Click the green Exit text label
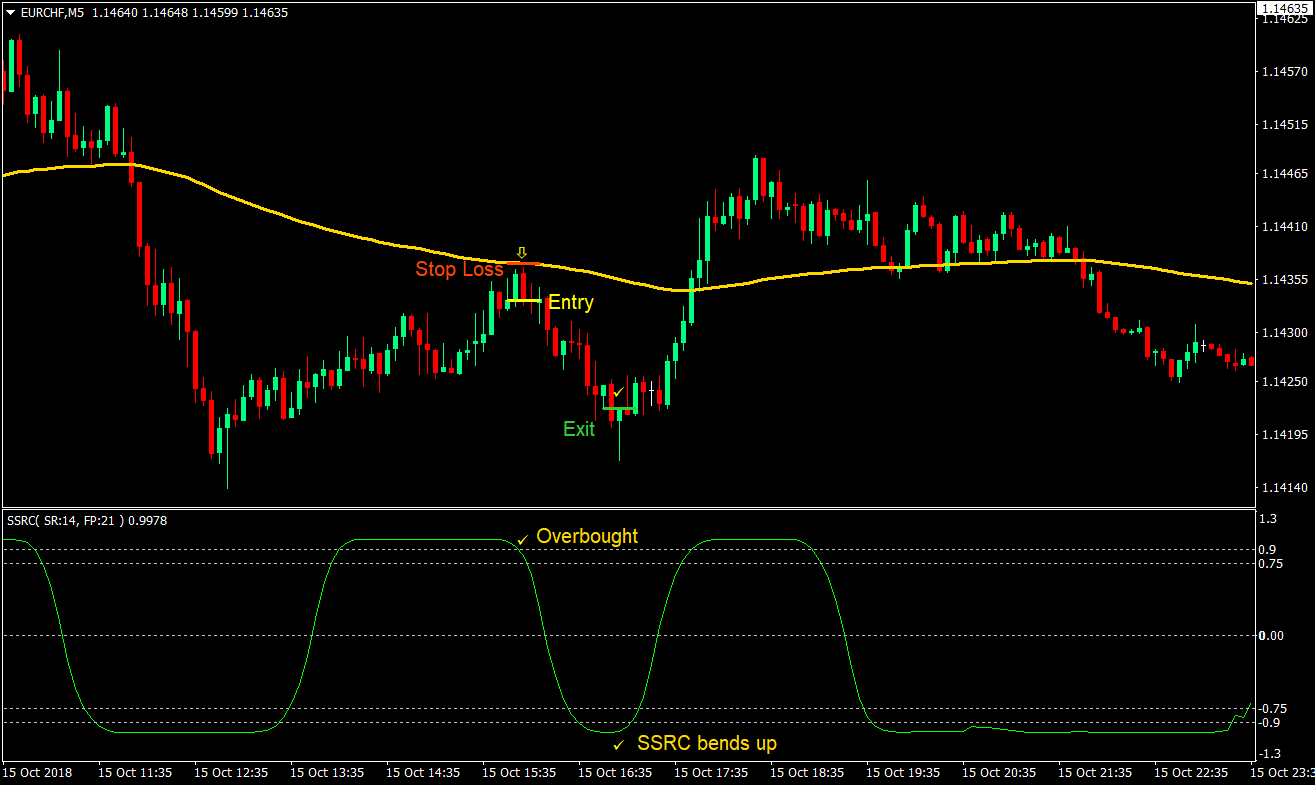1315x785 pixels. click(x=578, y=430)
